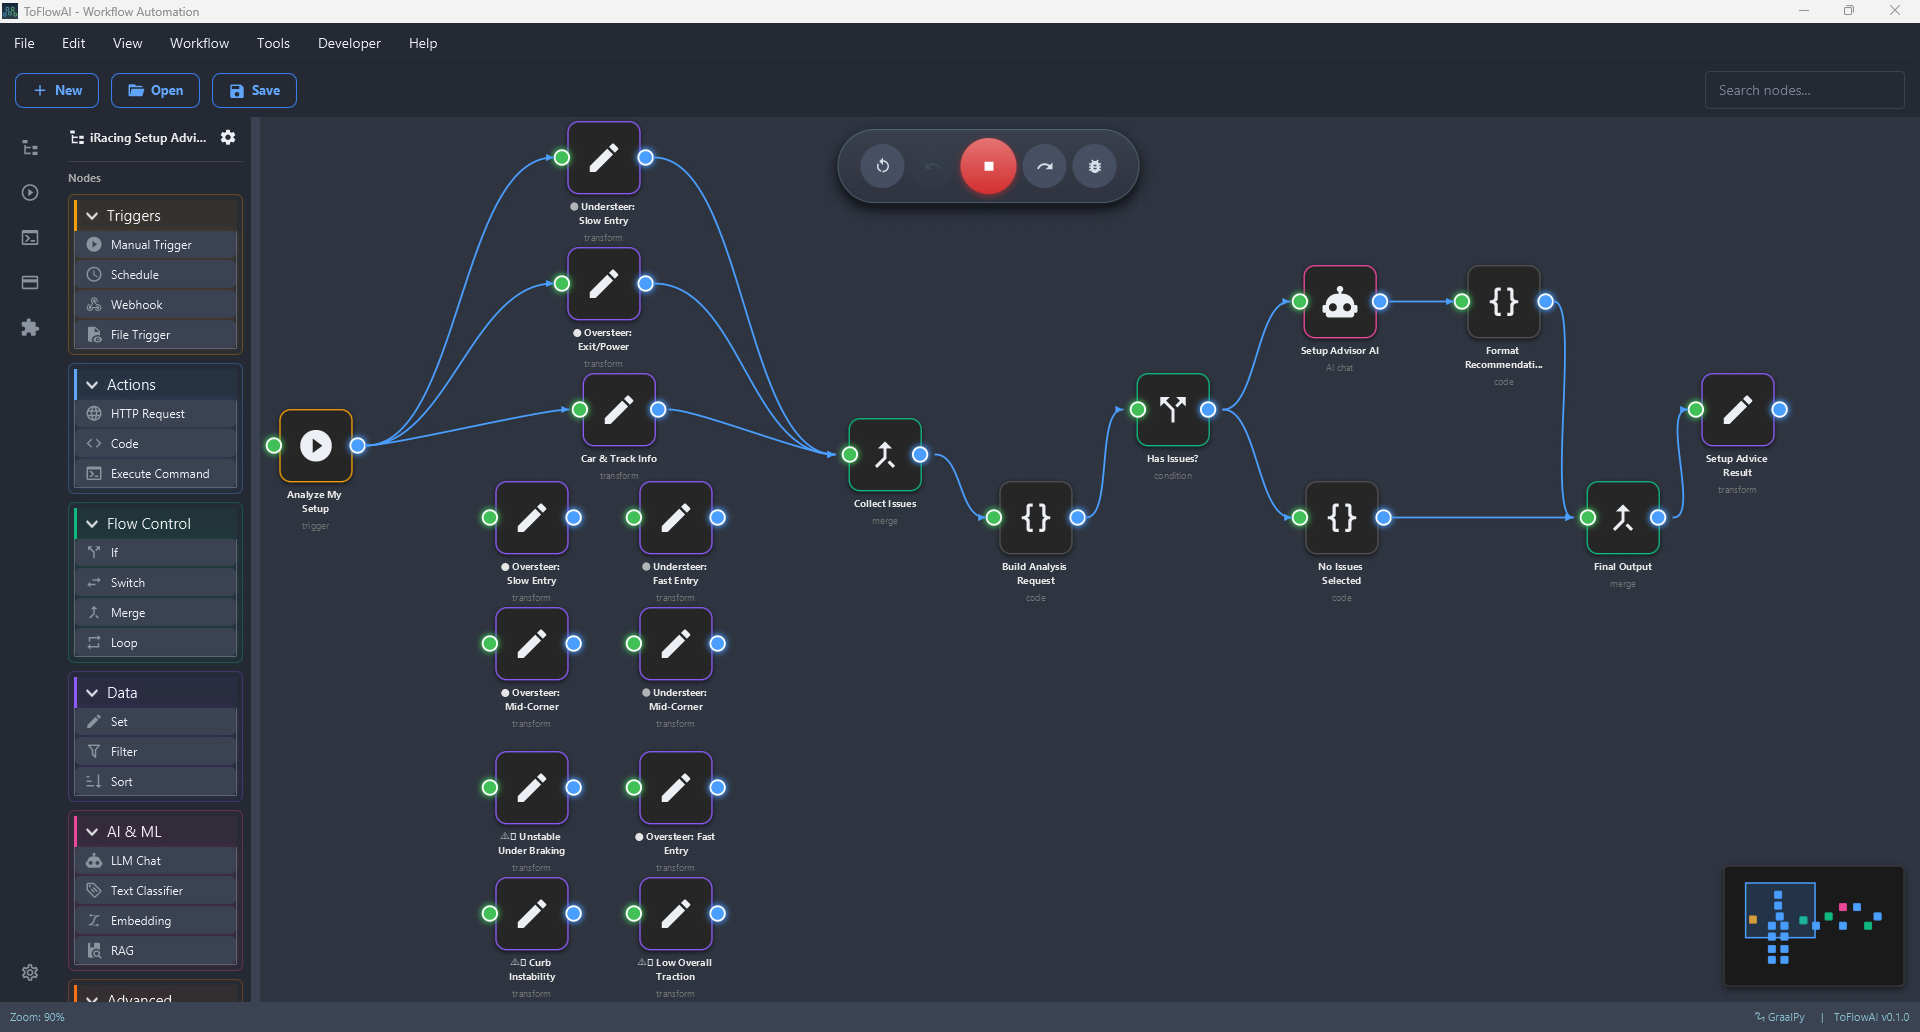Click the redo arrow in the floating toolbar

1044,166
